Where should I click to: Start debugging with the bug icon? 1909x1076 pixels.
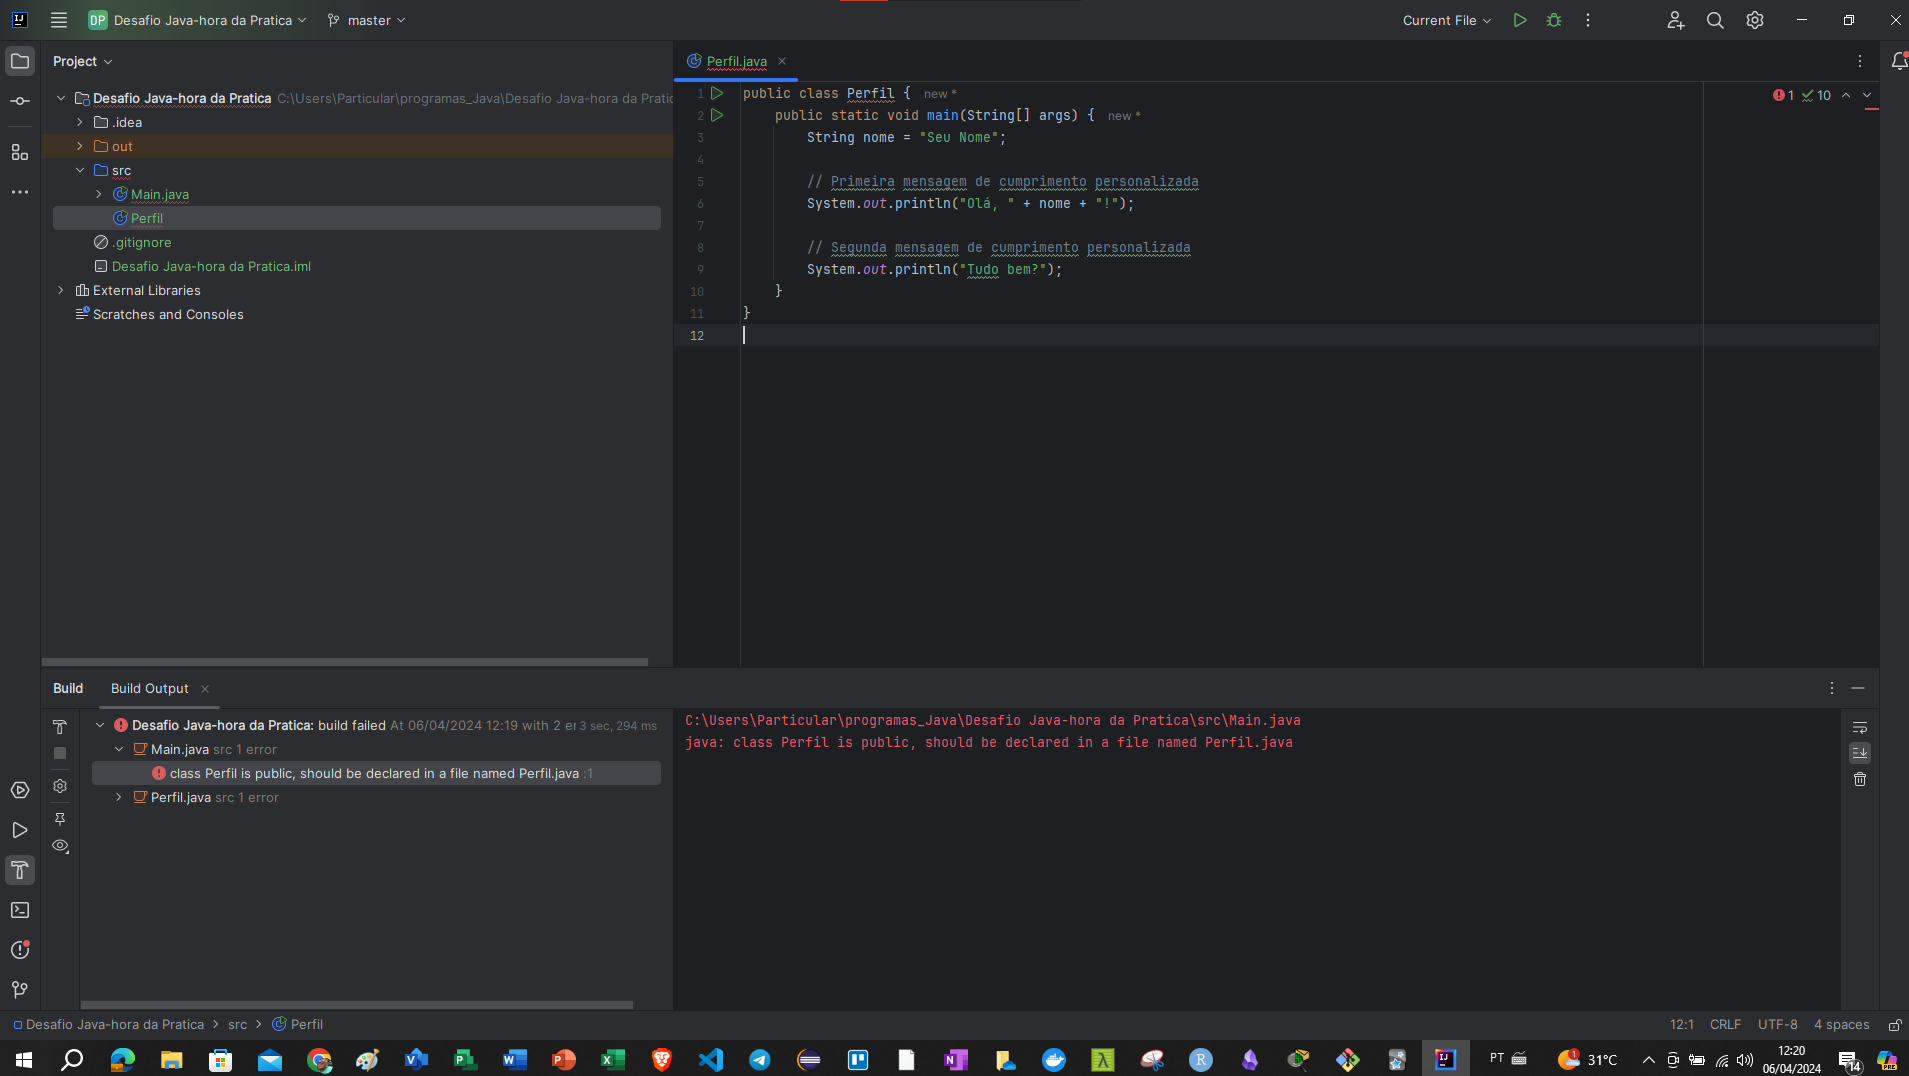tap(1554, 20)
